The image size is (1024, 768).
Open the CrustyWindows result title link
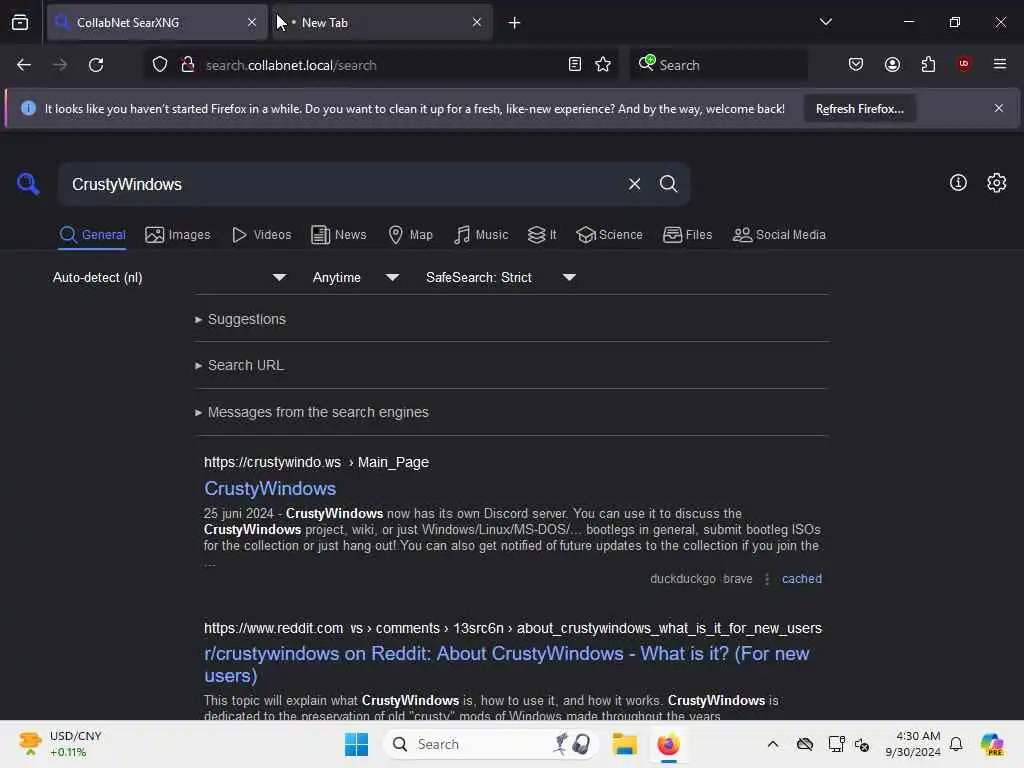[x=270, y=488]
